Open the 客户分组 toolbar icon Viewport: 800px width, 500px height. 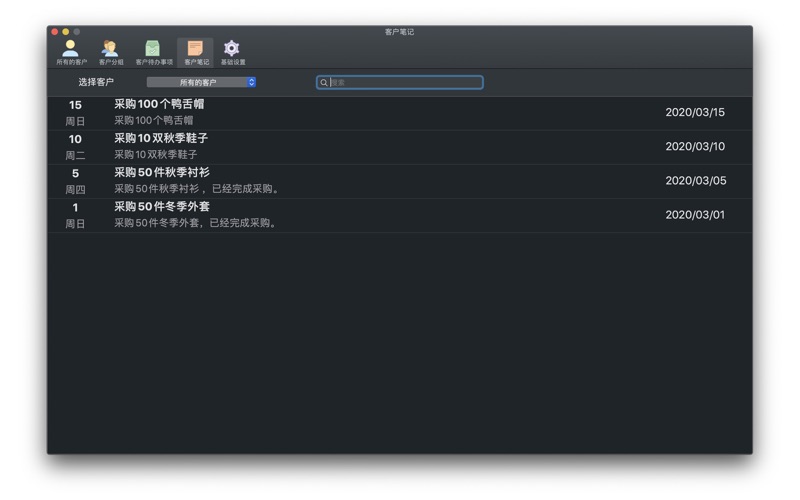[x=111, y=52]
